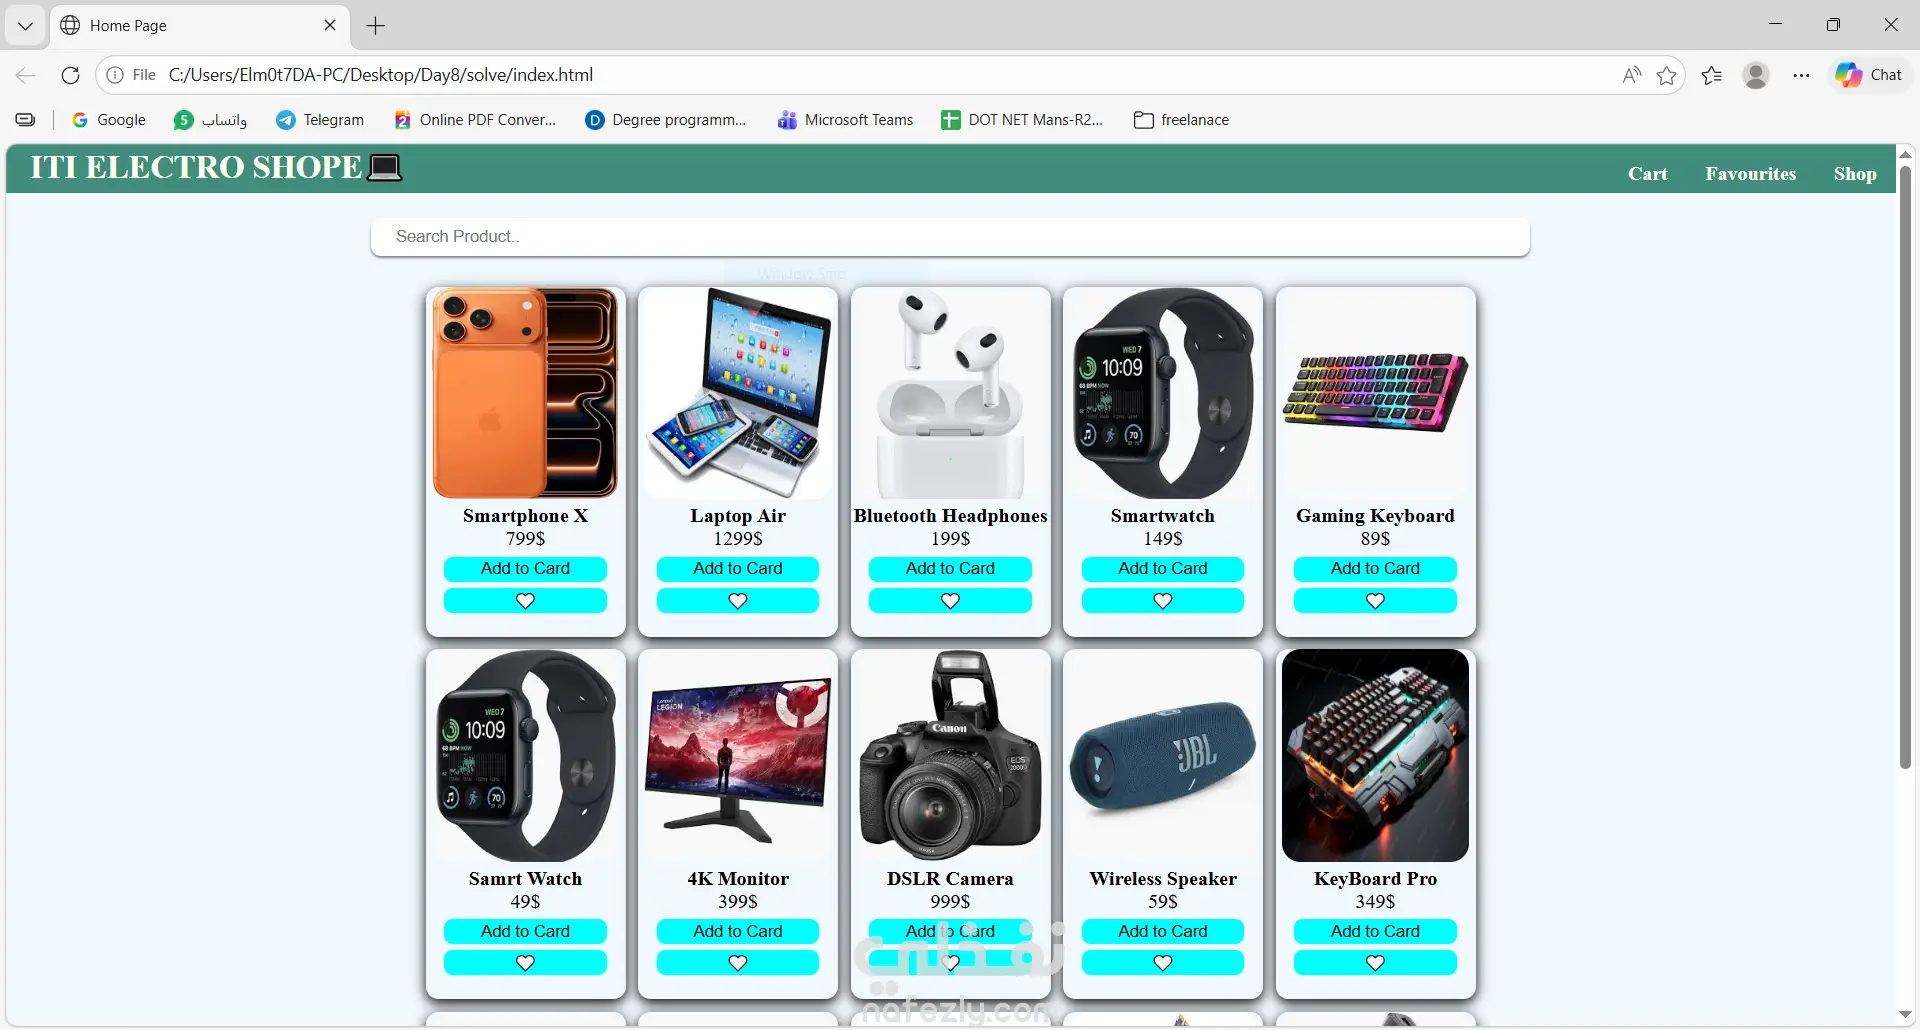Toggle heart on Gaming Keyboard card
The width and height of the screenshot is (1920, 1030).
1375,601
